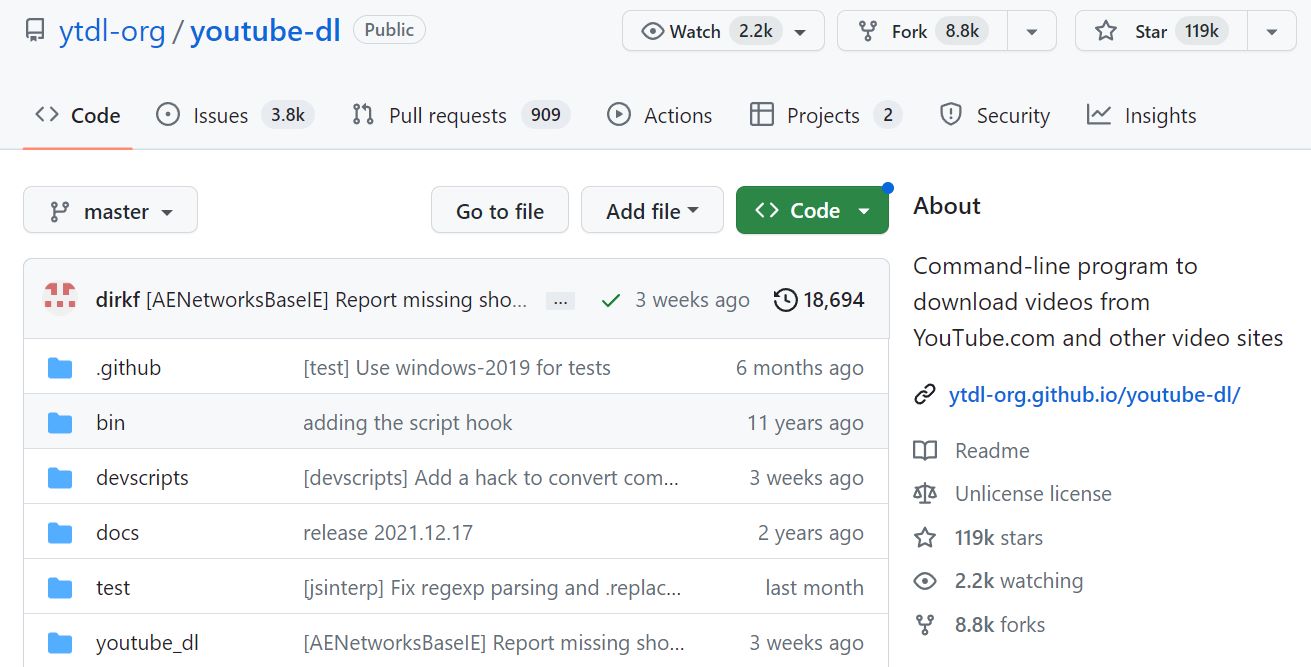1311x667 pixels.
Task: Open the youtube_dl folder
Action: [x=147, y=643]
